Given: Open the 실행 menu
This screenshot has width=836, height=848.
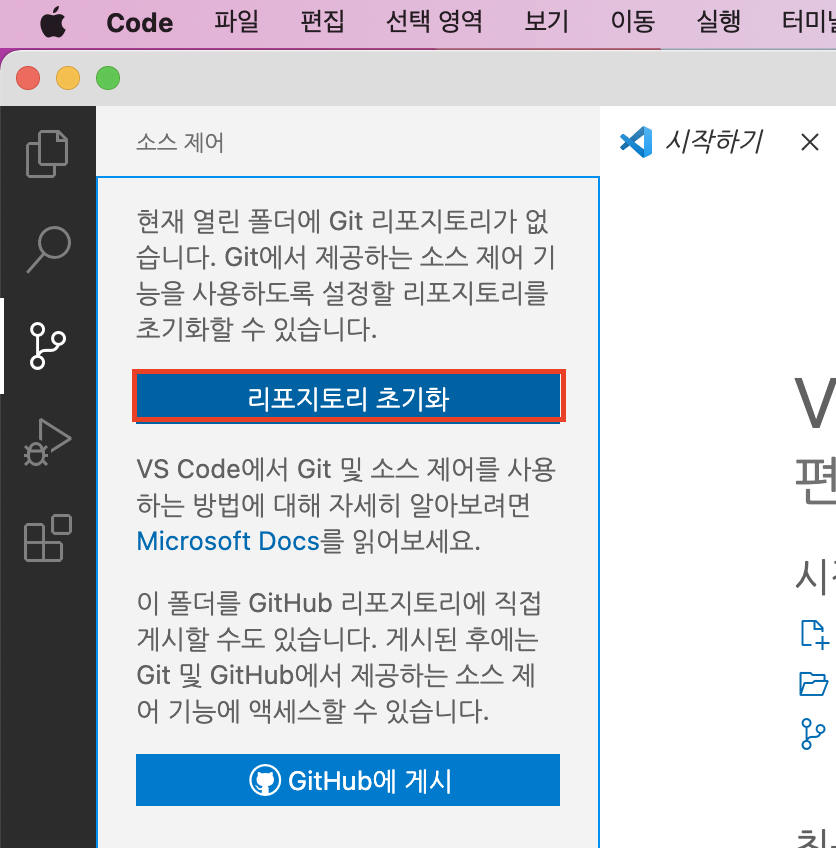Looking at the screenshot, I should (718, 22).
